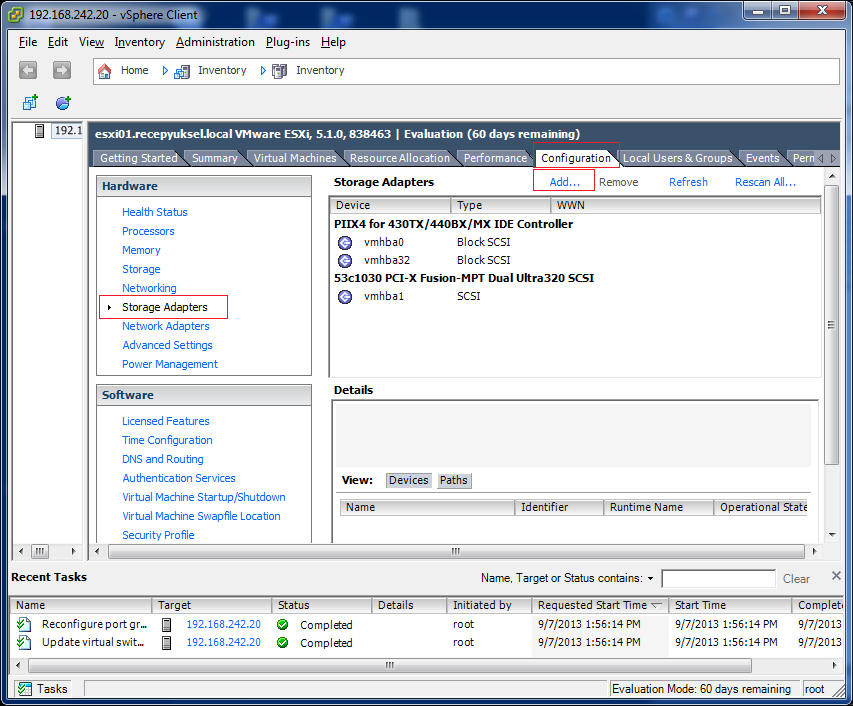Click the forward navigation arrow icon
The height and width of the screenshot is (706, 853).
click(x=61, y=70)
